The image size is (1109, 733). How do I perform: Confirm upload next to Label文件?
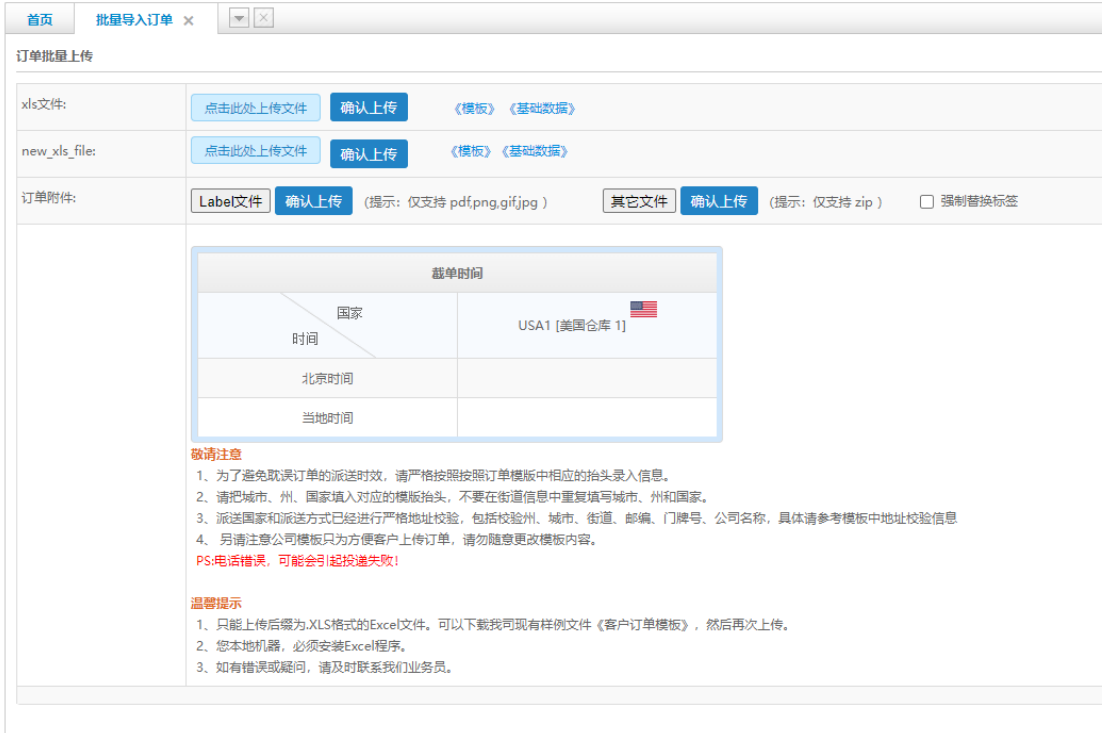(314, 201)
